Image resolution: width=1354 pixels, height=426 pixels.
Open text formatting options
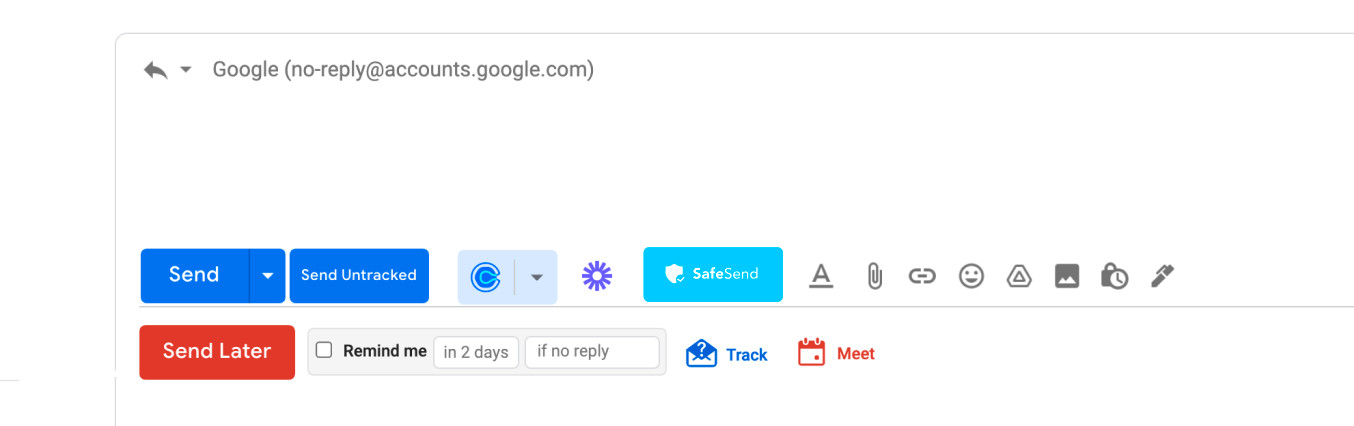(x=821, y=276)
